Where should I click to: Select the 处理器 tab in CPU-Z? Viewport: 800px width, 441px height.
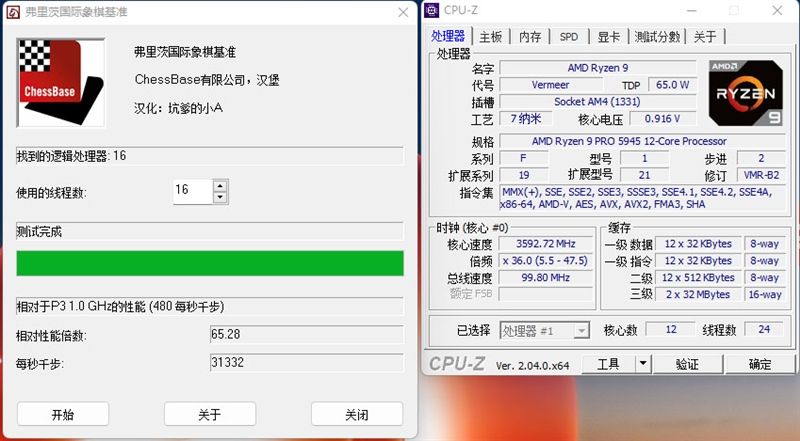pyautogui.click(x=448, y=36)
